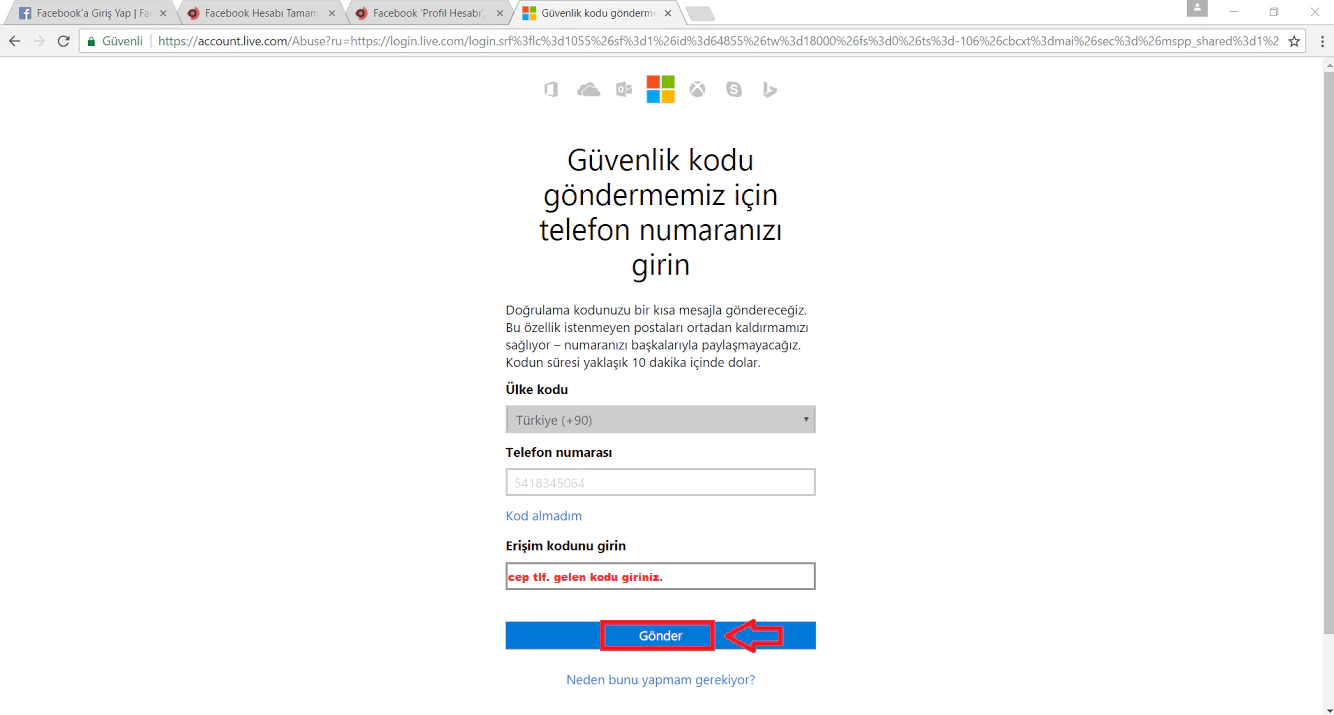Viewport: 1334px width, 715px height.
Task: Open the Office icon in header
Action: coord(551,90)
